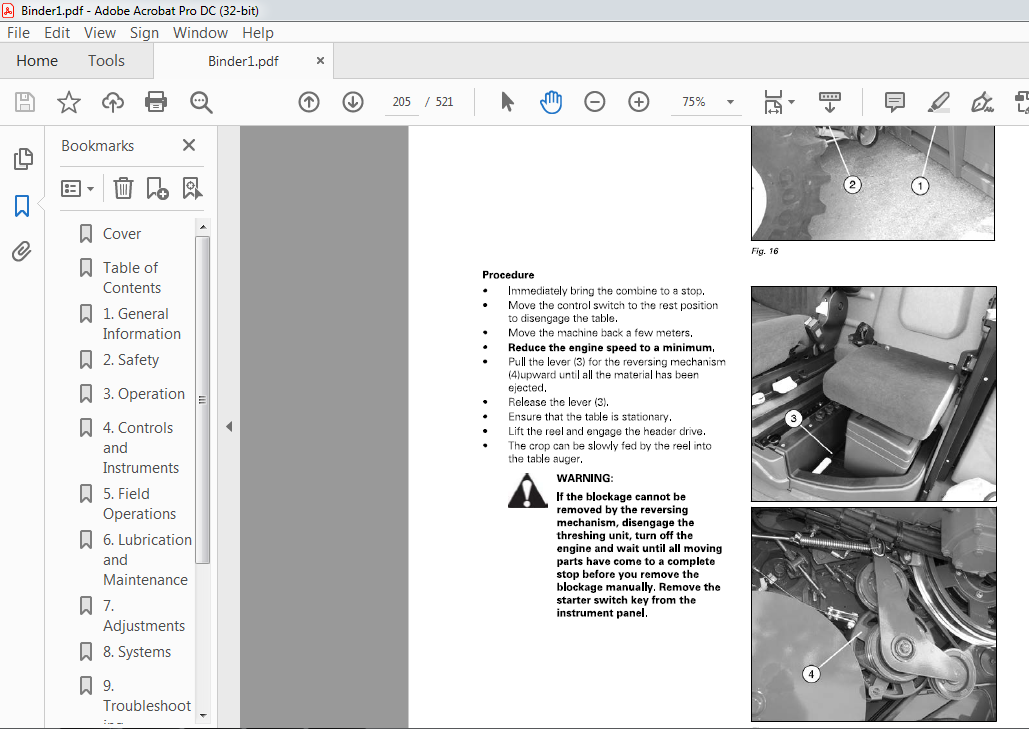Click the Save file icon

coord(25,102)
